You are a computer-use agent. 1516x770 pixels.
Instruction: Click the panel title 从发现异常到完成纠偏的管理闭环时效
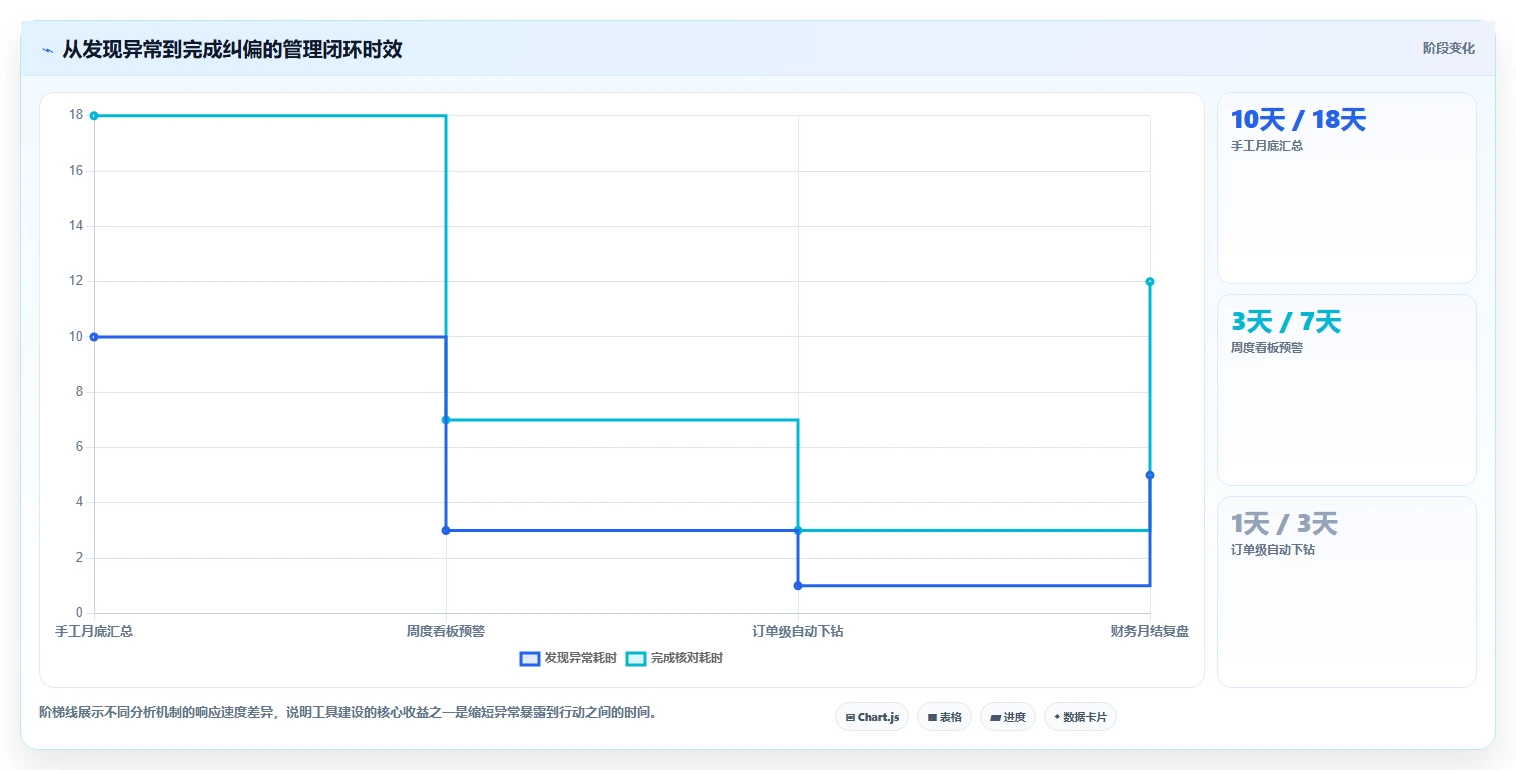[x=232, y=49]
